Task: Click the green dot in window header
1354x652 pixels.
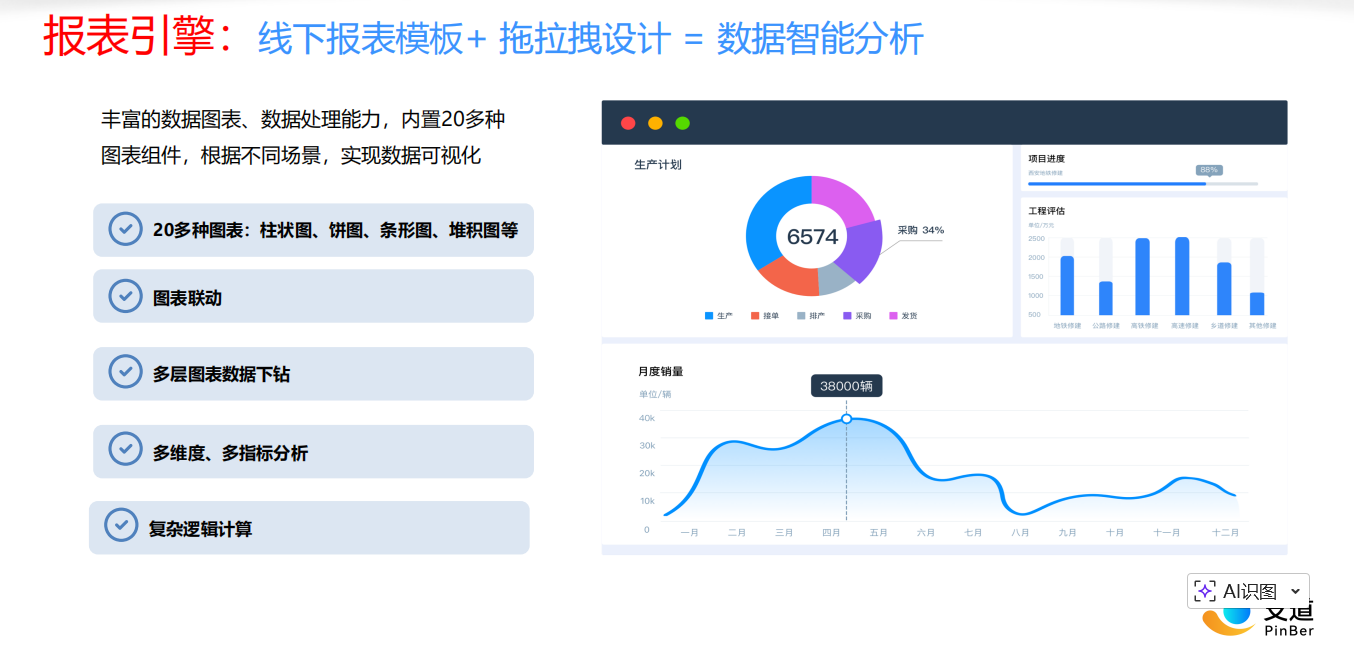Action: pyautogui.click(x=682, y=123)
